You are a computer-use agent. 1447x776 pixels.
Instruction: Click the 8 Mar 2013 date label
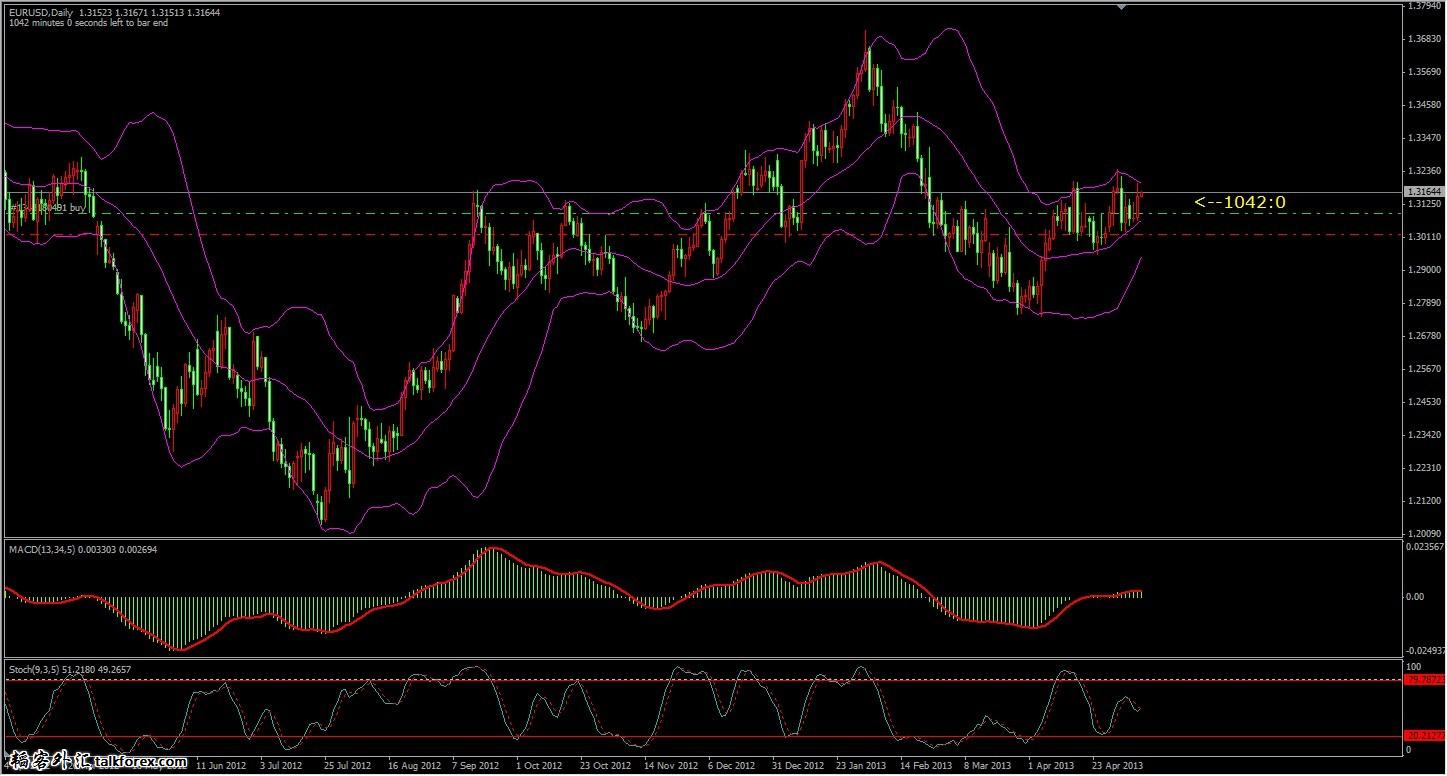click(x=988, y=766)
